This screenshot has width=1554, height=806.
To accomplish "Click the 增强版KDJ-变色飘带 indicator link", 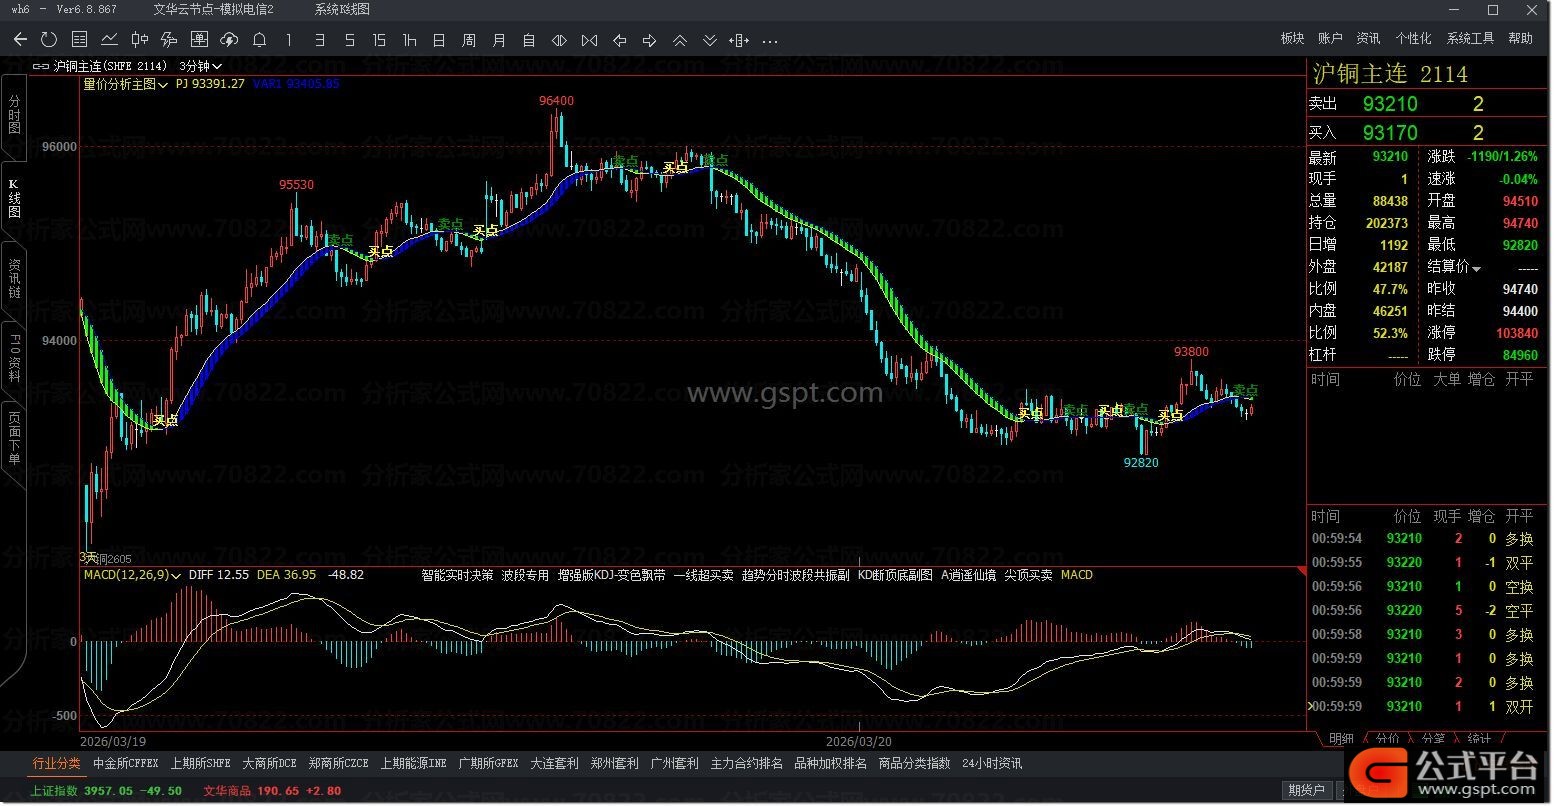I will tap(611, 575).
